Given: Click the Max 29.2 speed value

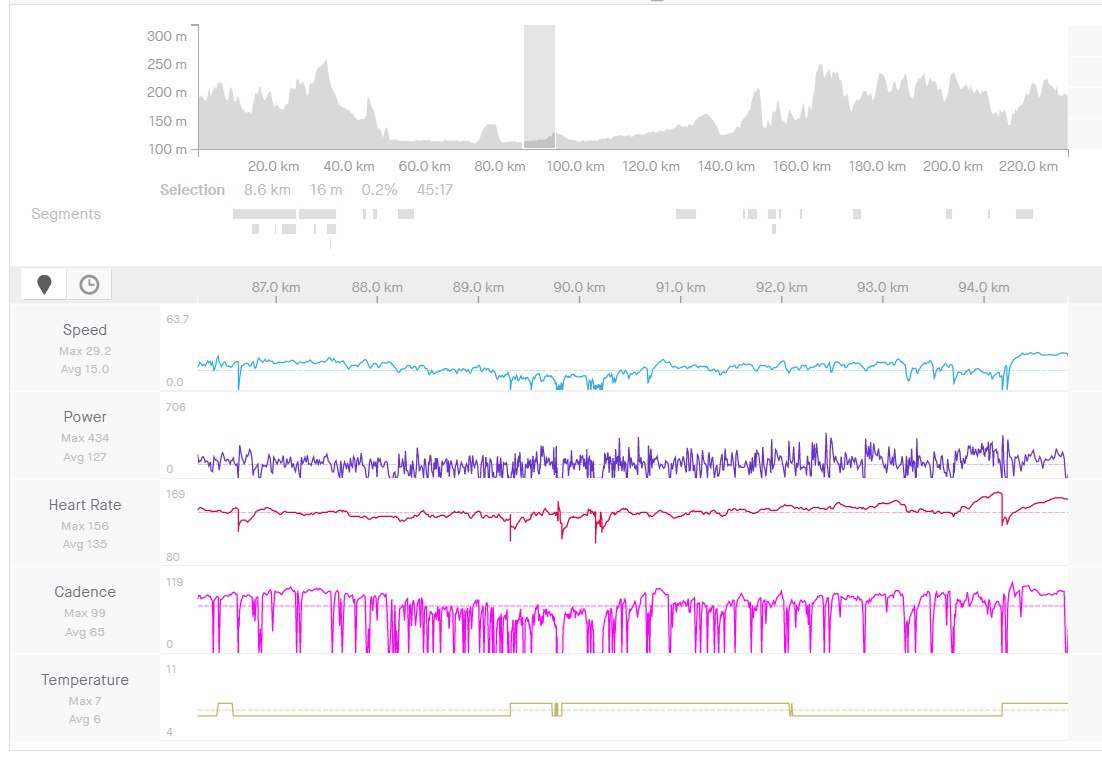Looking at the screenshot, I should click(85, 351).
